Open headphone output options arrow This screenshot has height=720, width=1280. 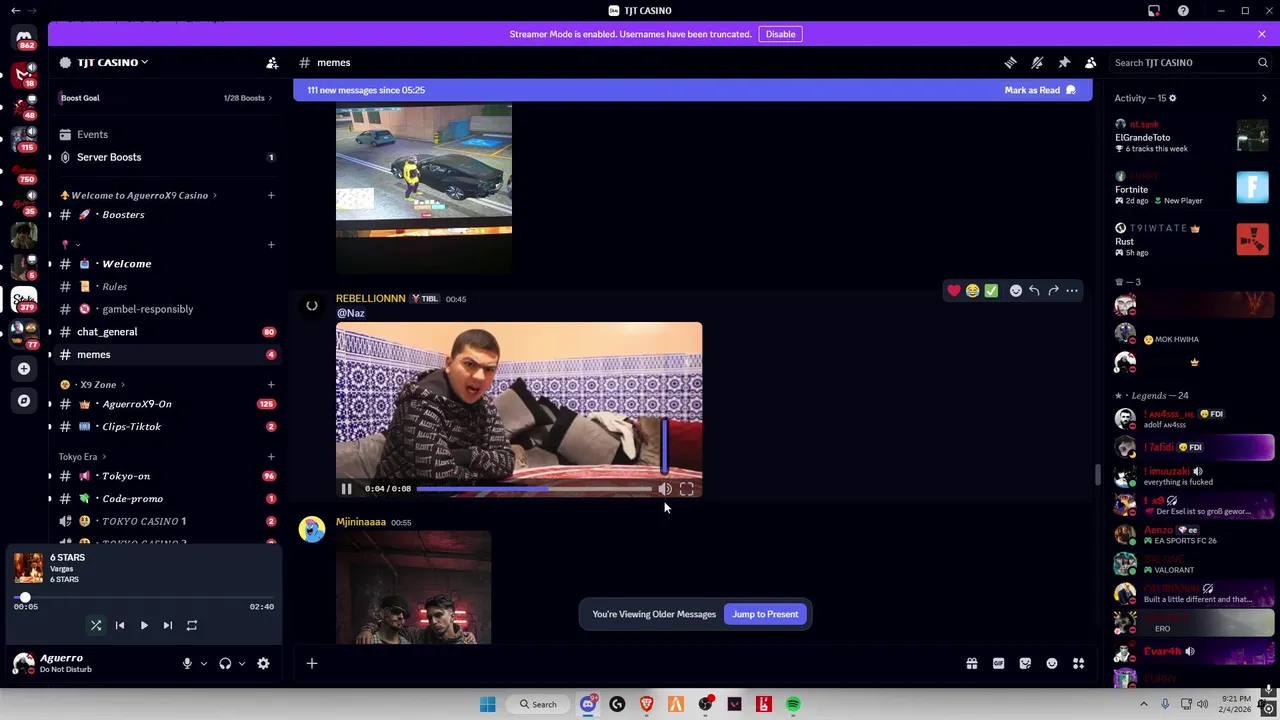[241, 663]
